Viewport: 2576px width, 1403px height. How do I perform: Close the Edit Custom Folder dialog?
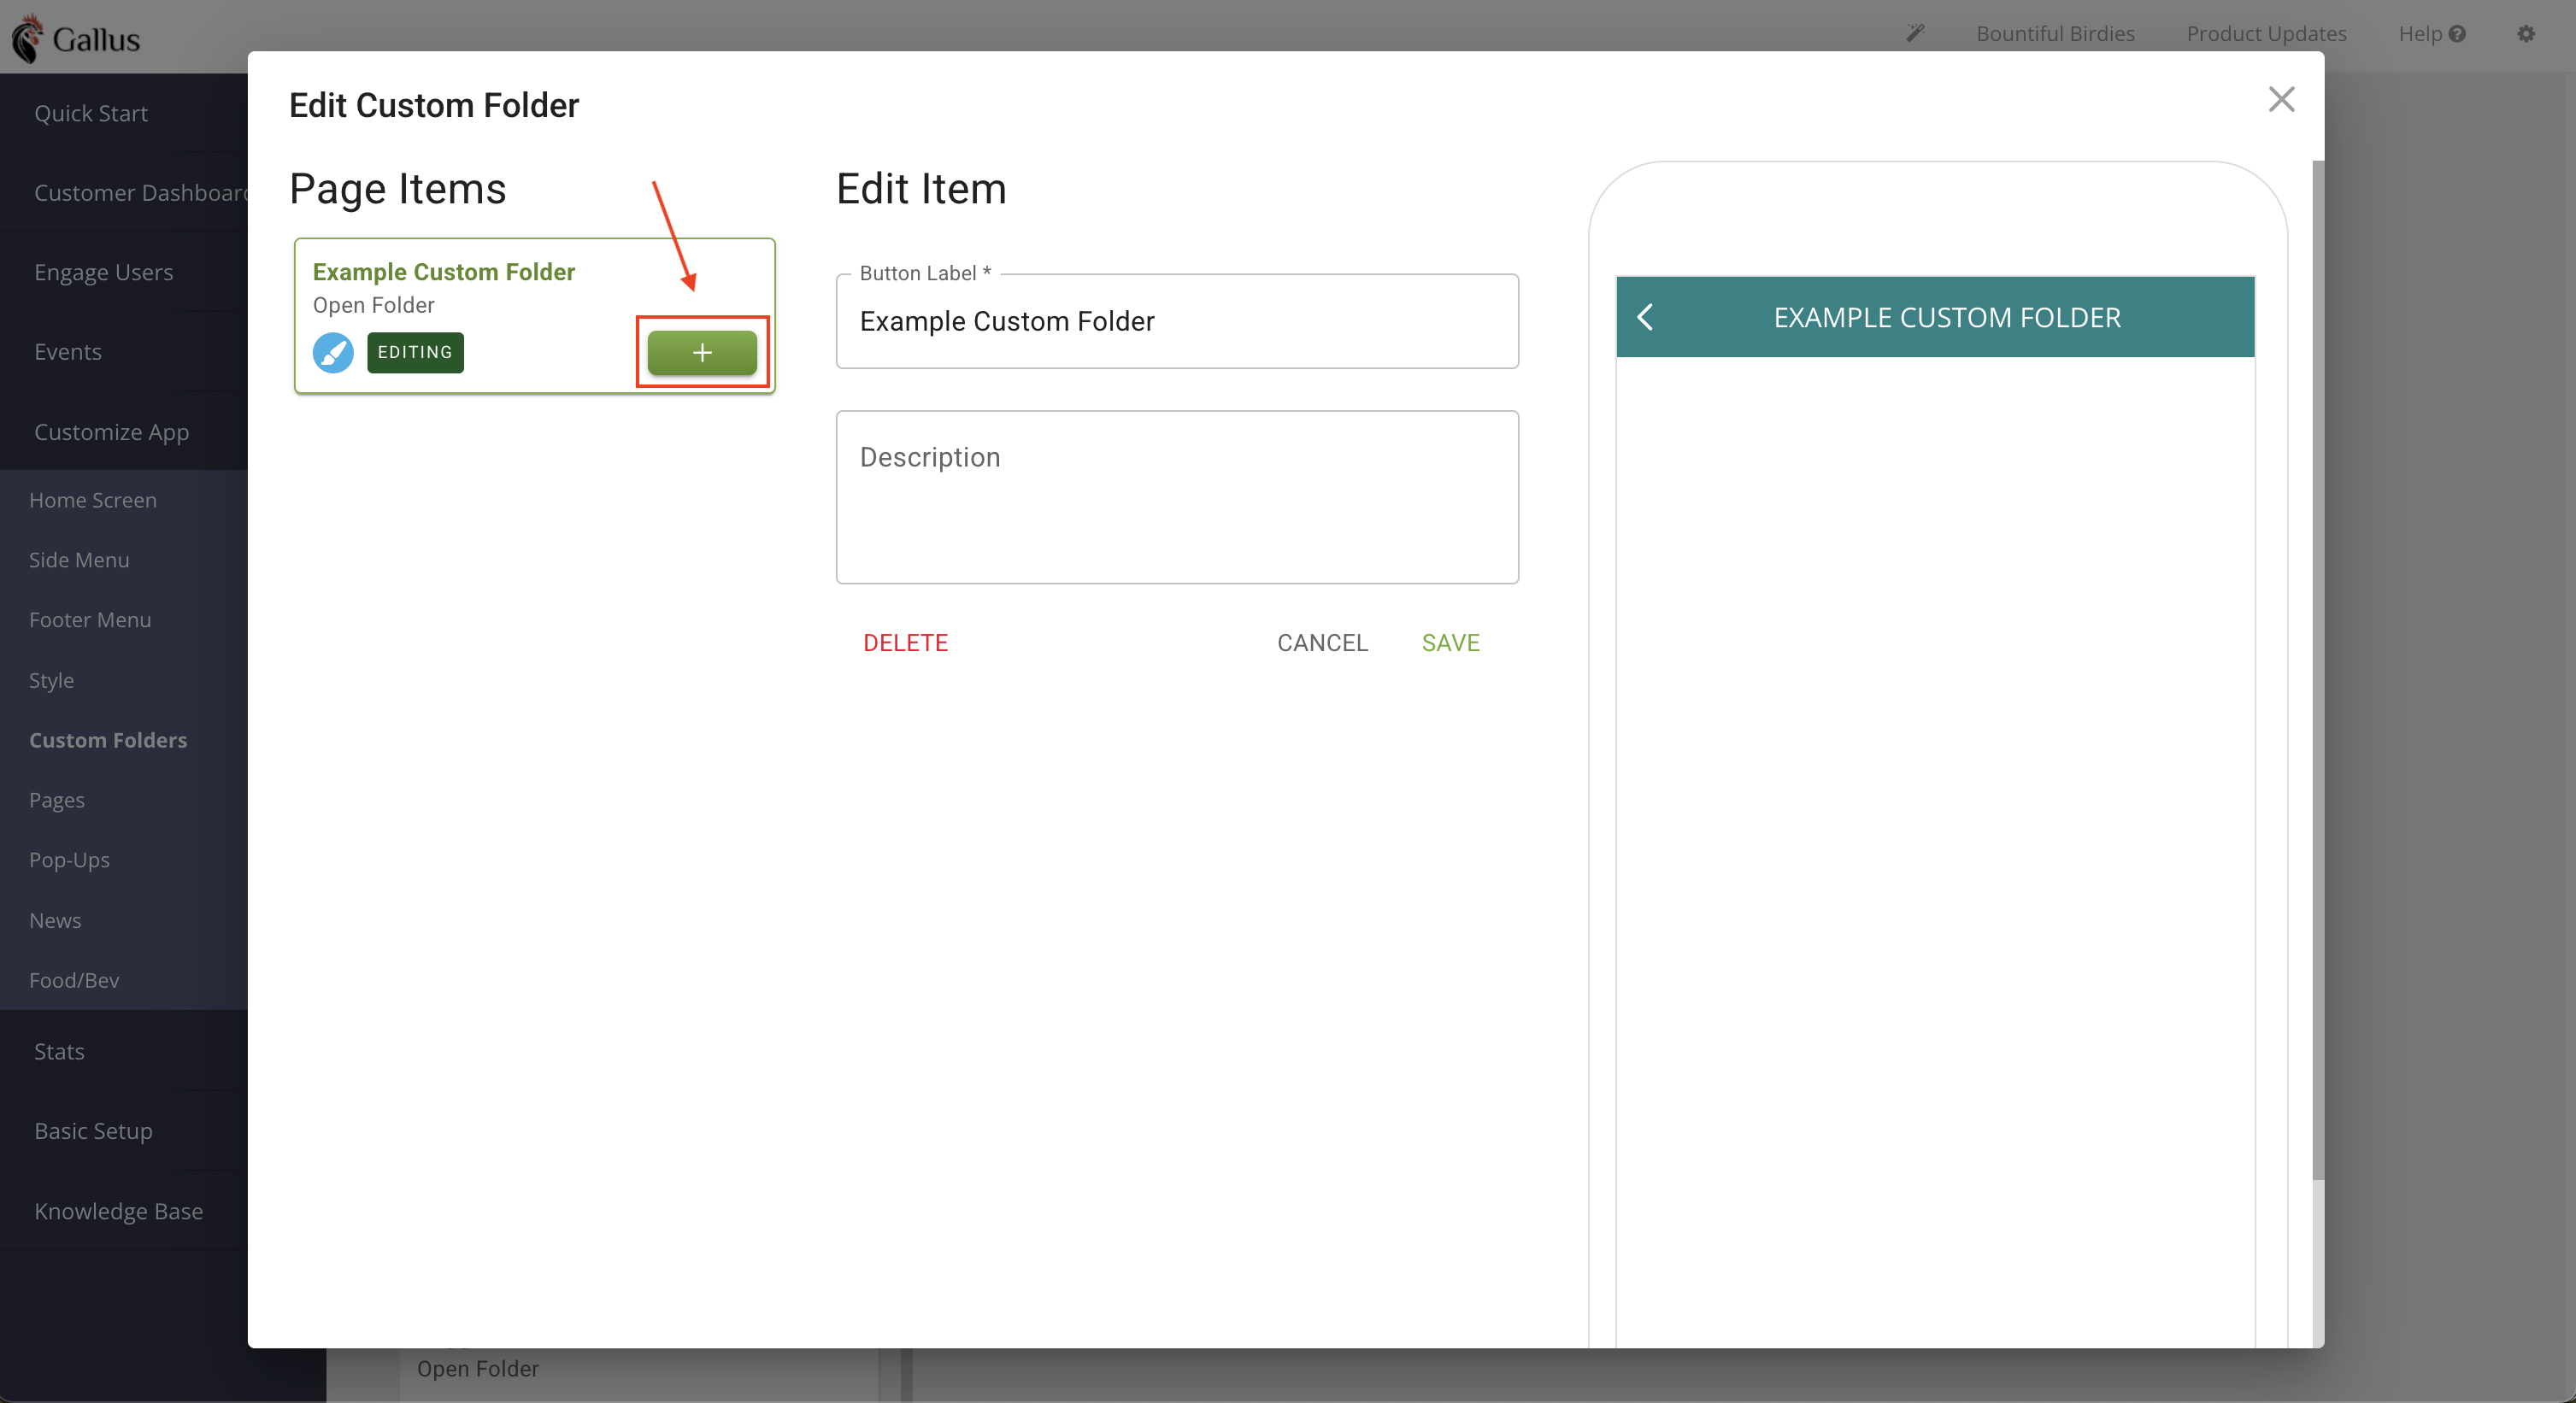point(2281,99)
